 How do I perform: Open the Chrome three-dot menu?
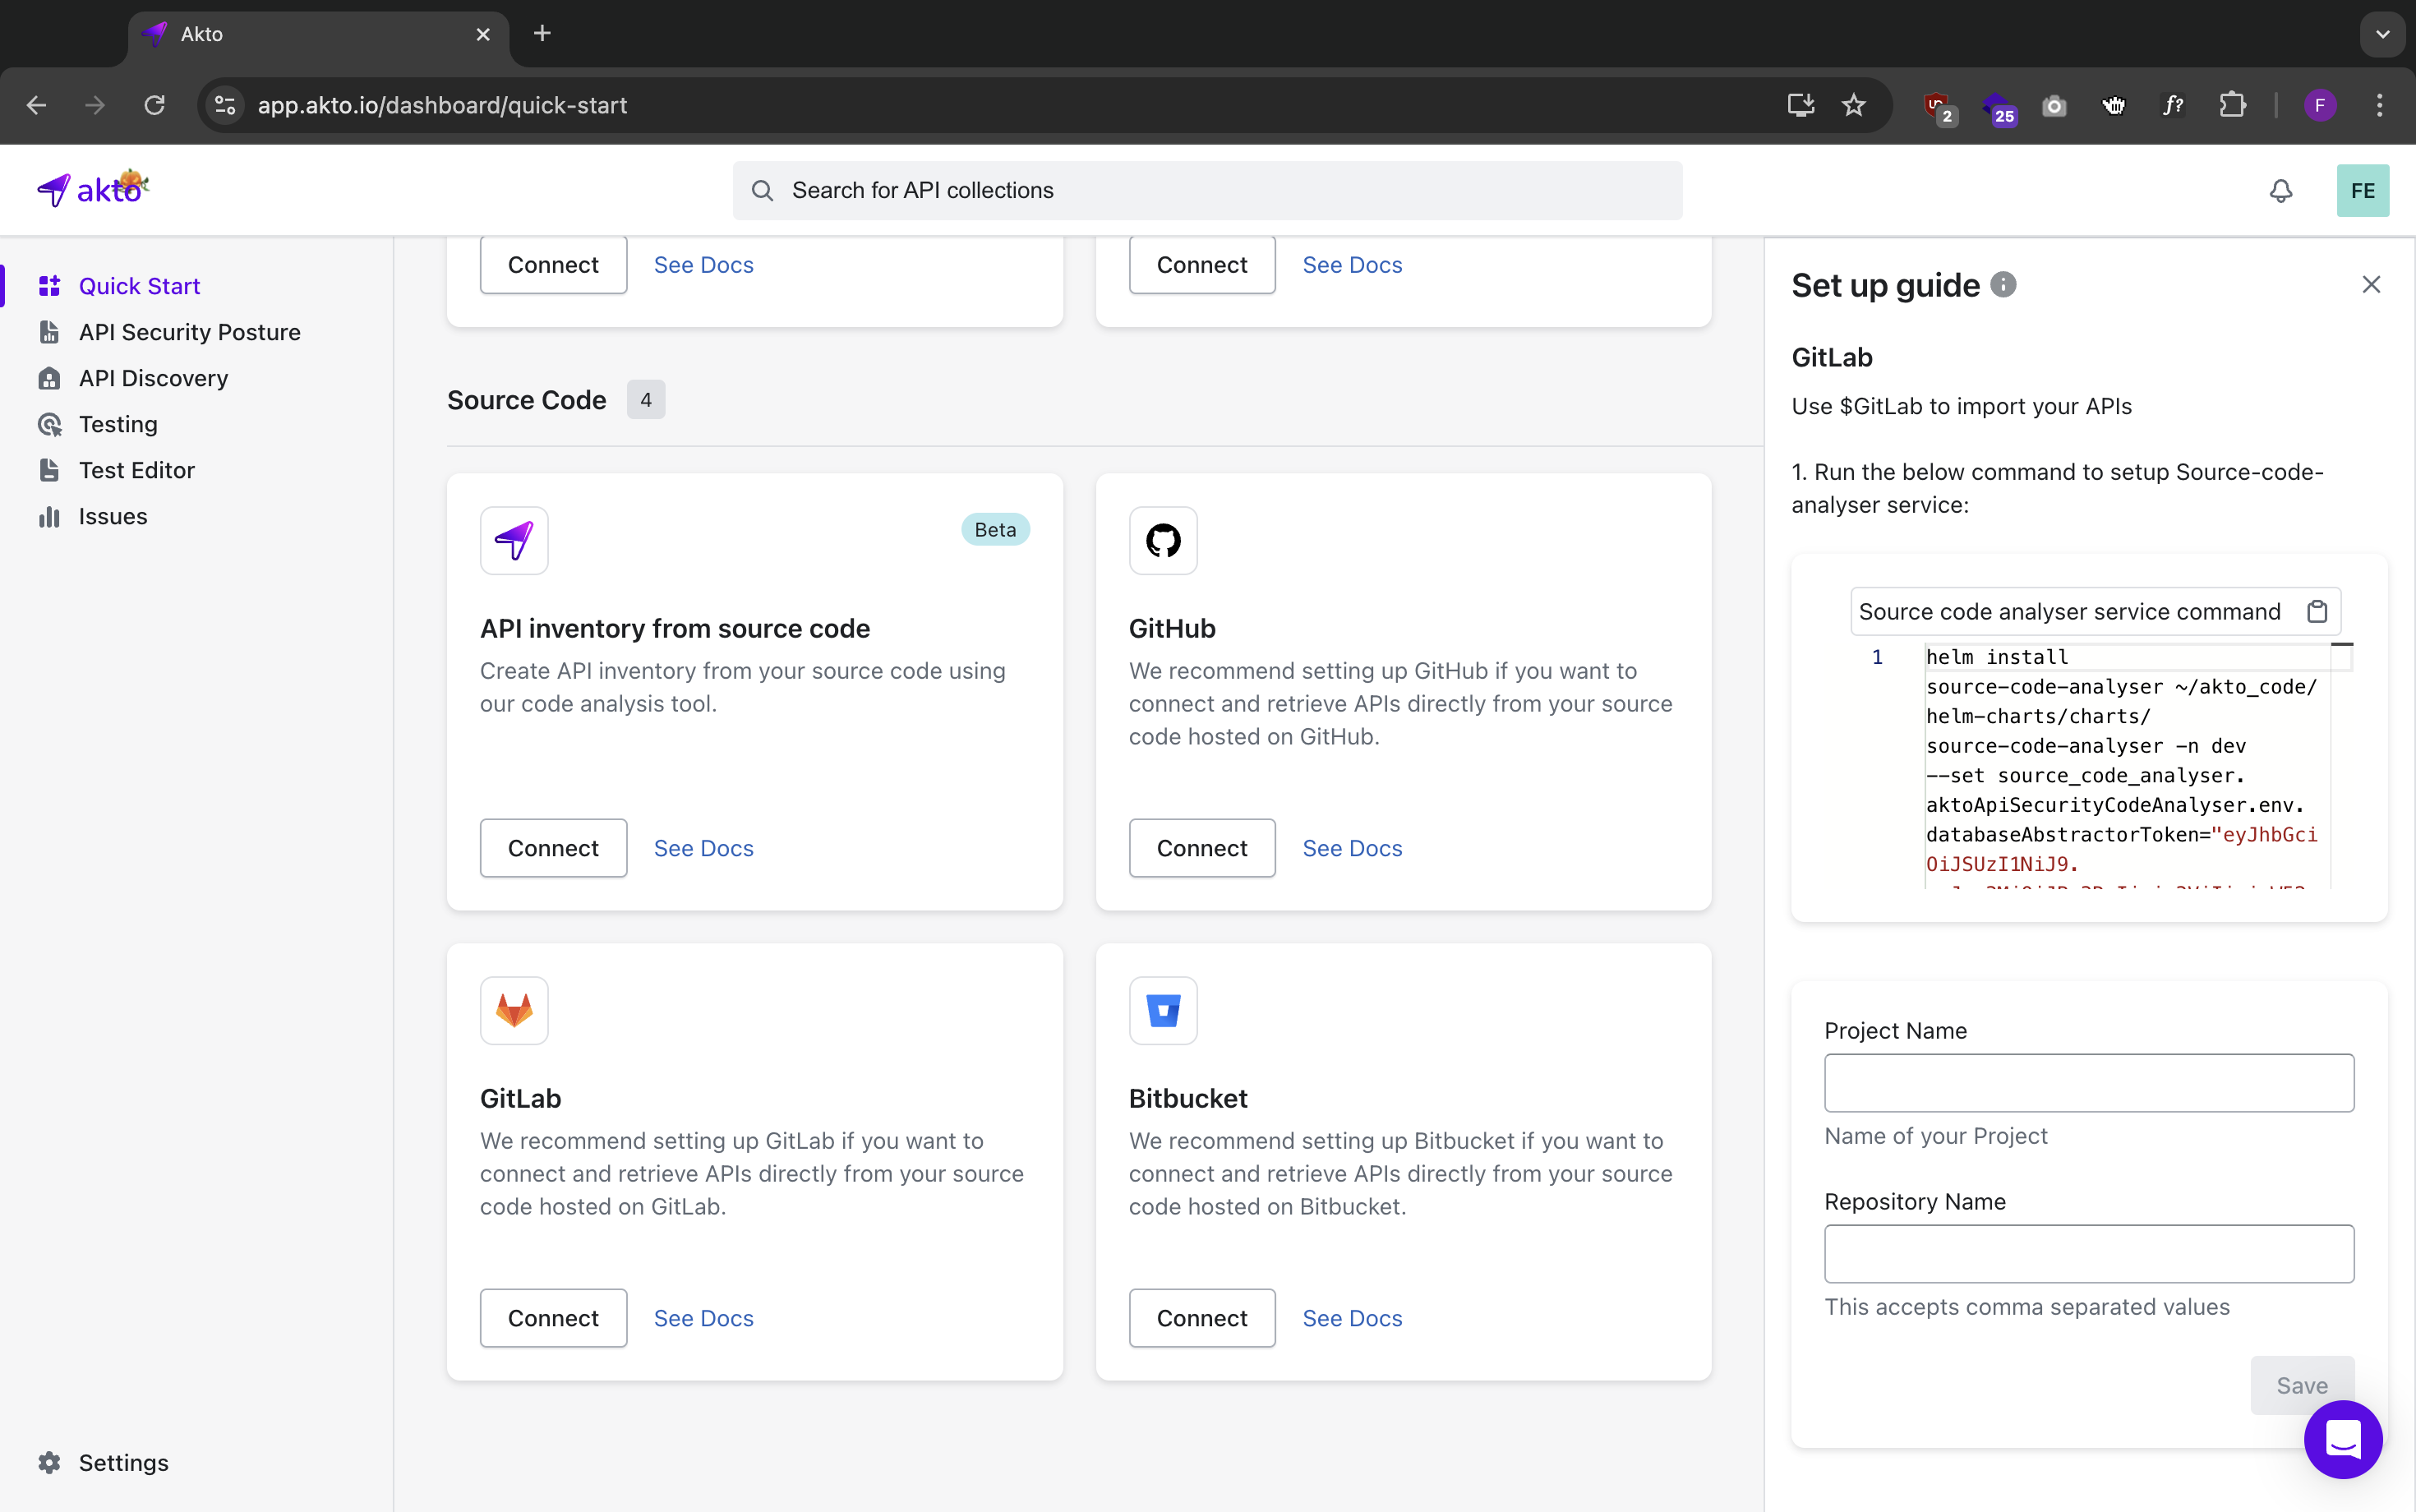pos(2379,105)
